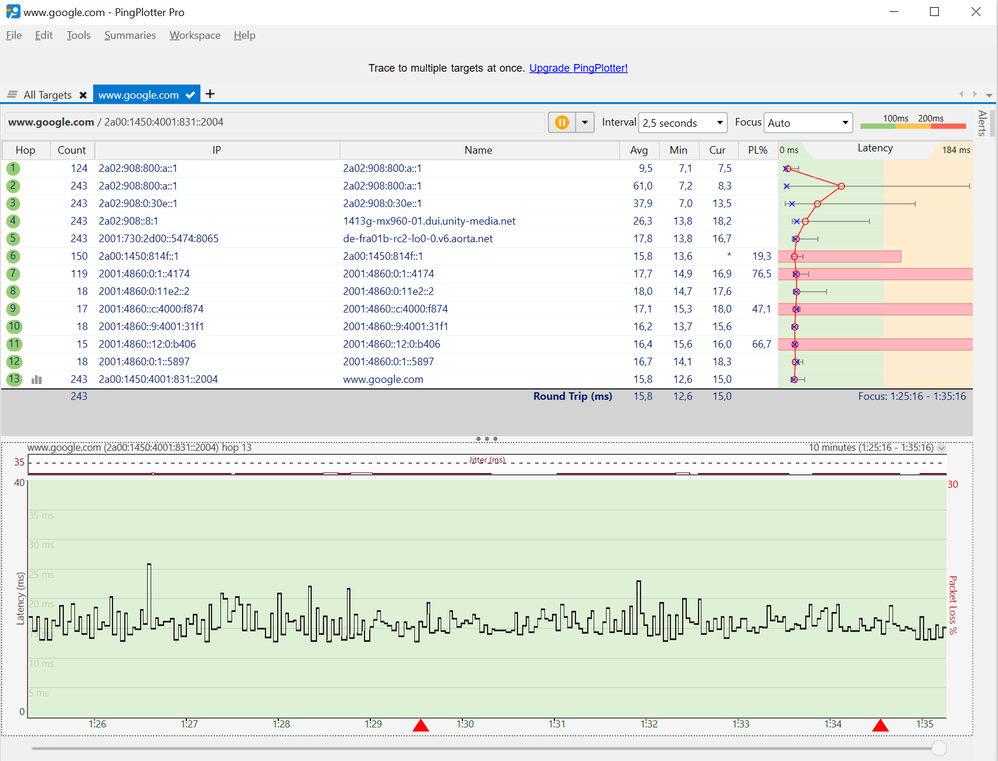Click the pause trace icon

[564, 122]
